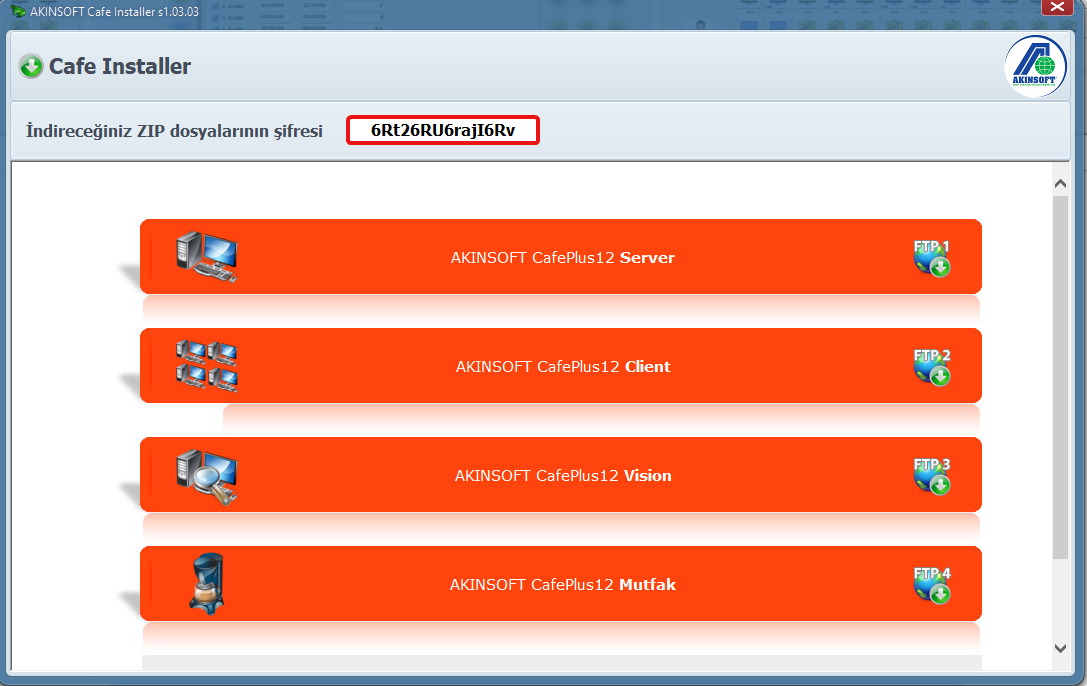1087x686 pixels.
Task: Close the Cafe Installer window
Action: pyautogui.click(x=1057, y=7)
